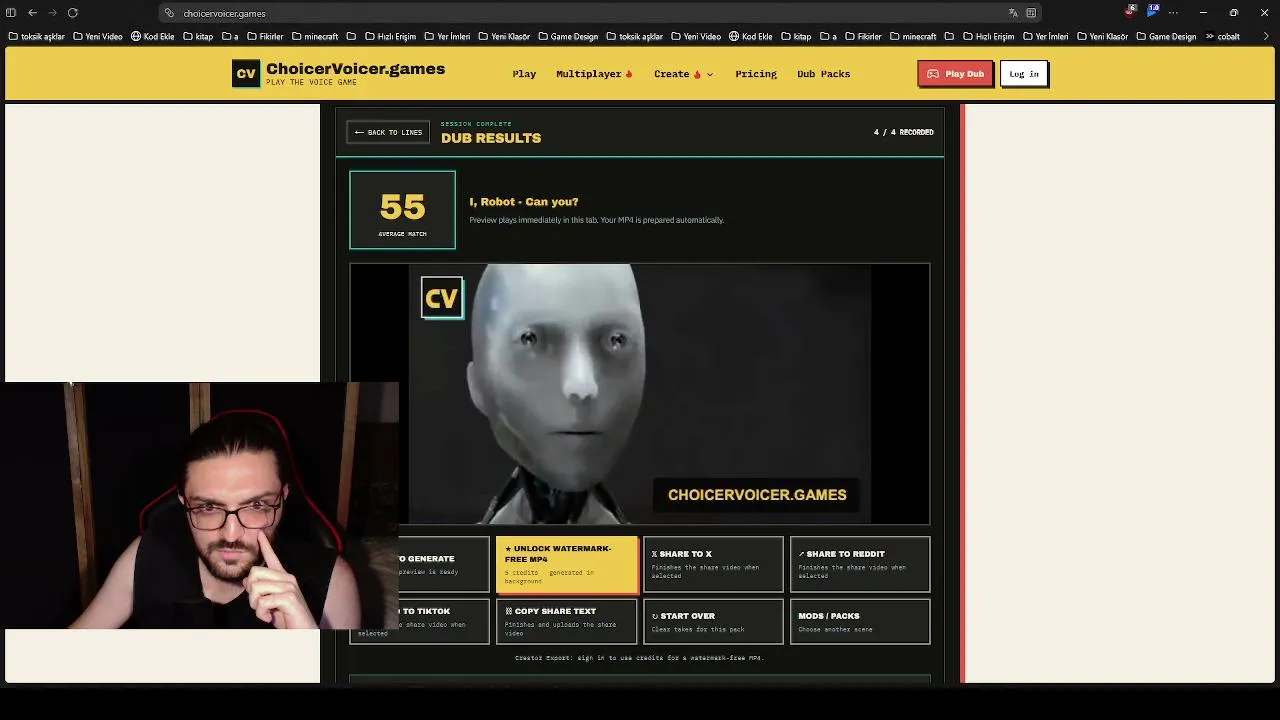Viewport: 1280px width, 720px height.
Task: Click the Start Over button
Action: (713, 621)
